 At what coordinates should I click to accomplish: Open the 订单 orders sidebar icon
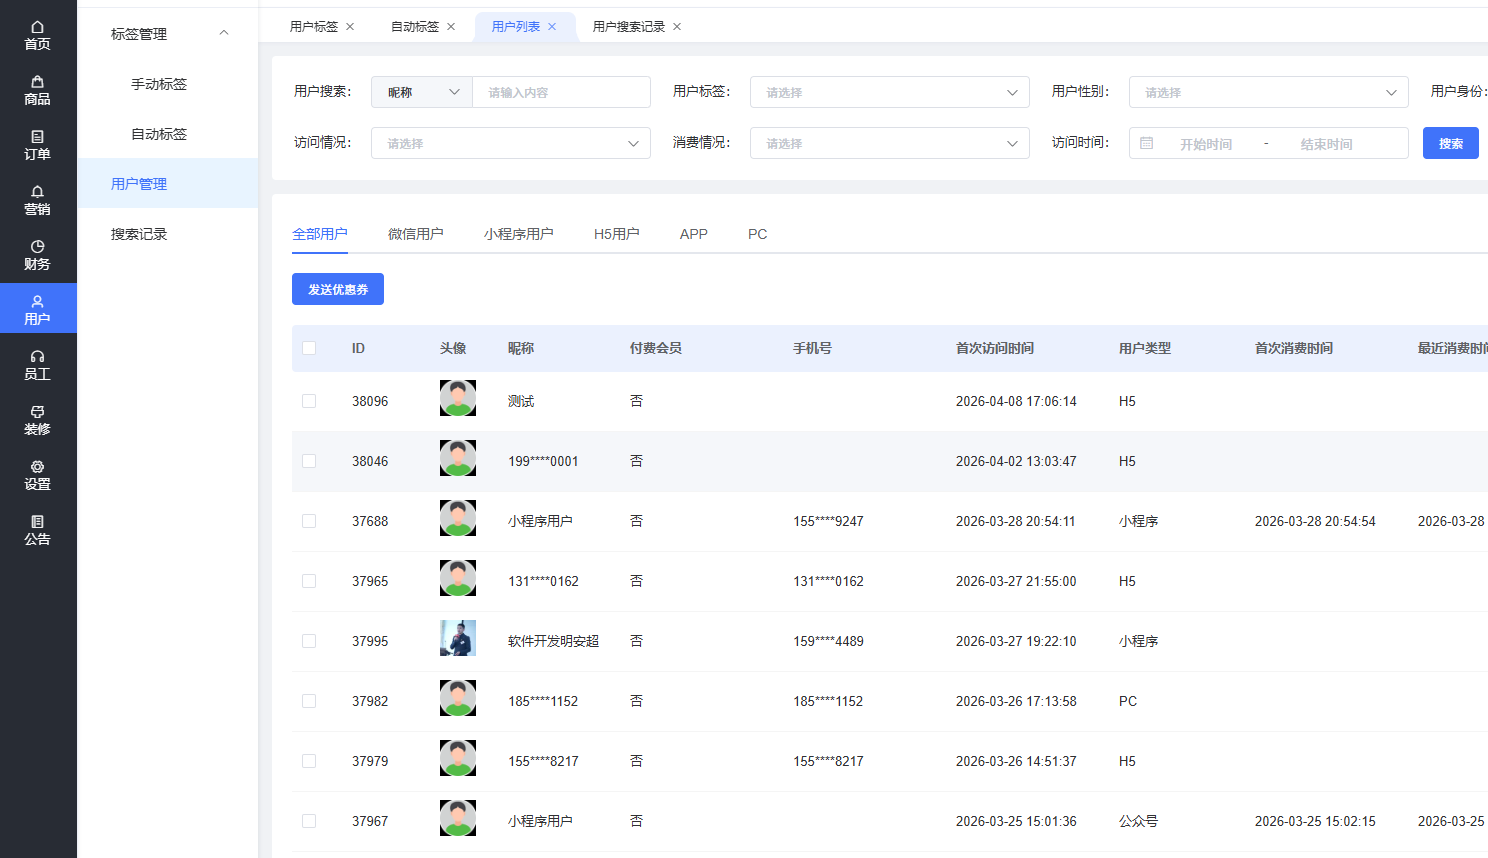pyautogui.click(x=37, y=137)
